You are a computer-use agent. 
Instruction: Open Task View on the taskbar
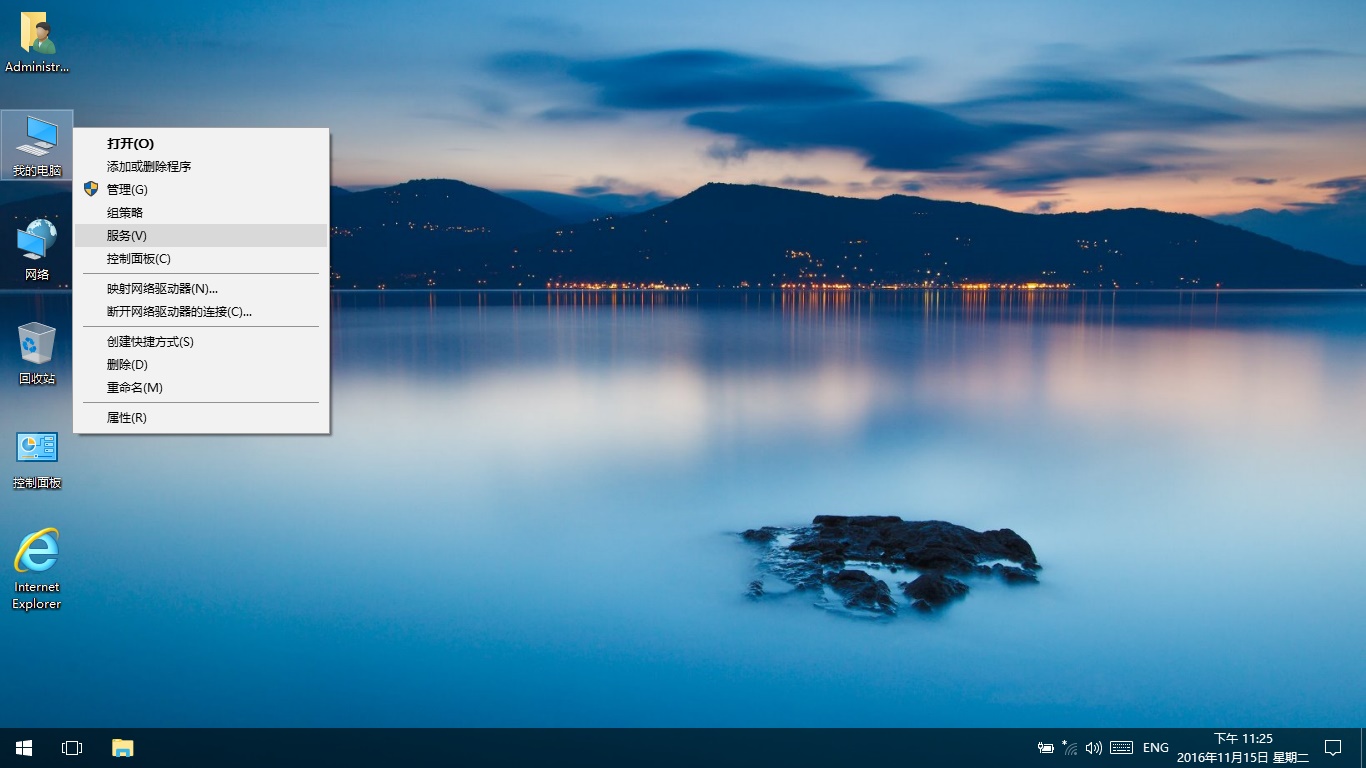pyautogui.click(x=72, y=748)
